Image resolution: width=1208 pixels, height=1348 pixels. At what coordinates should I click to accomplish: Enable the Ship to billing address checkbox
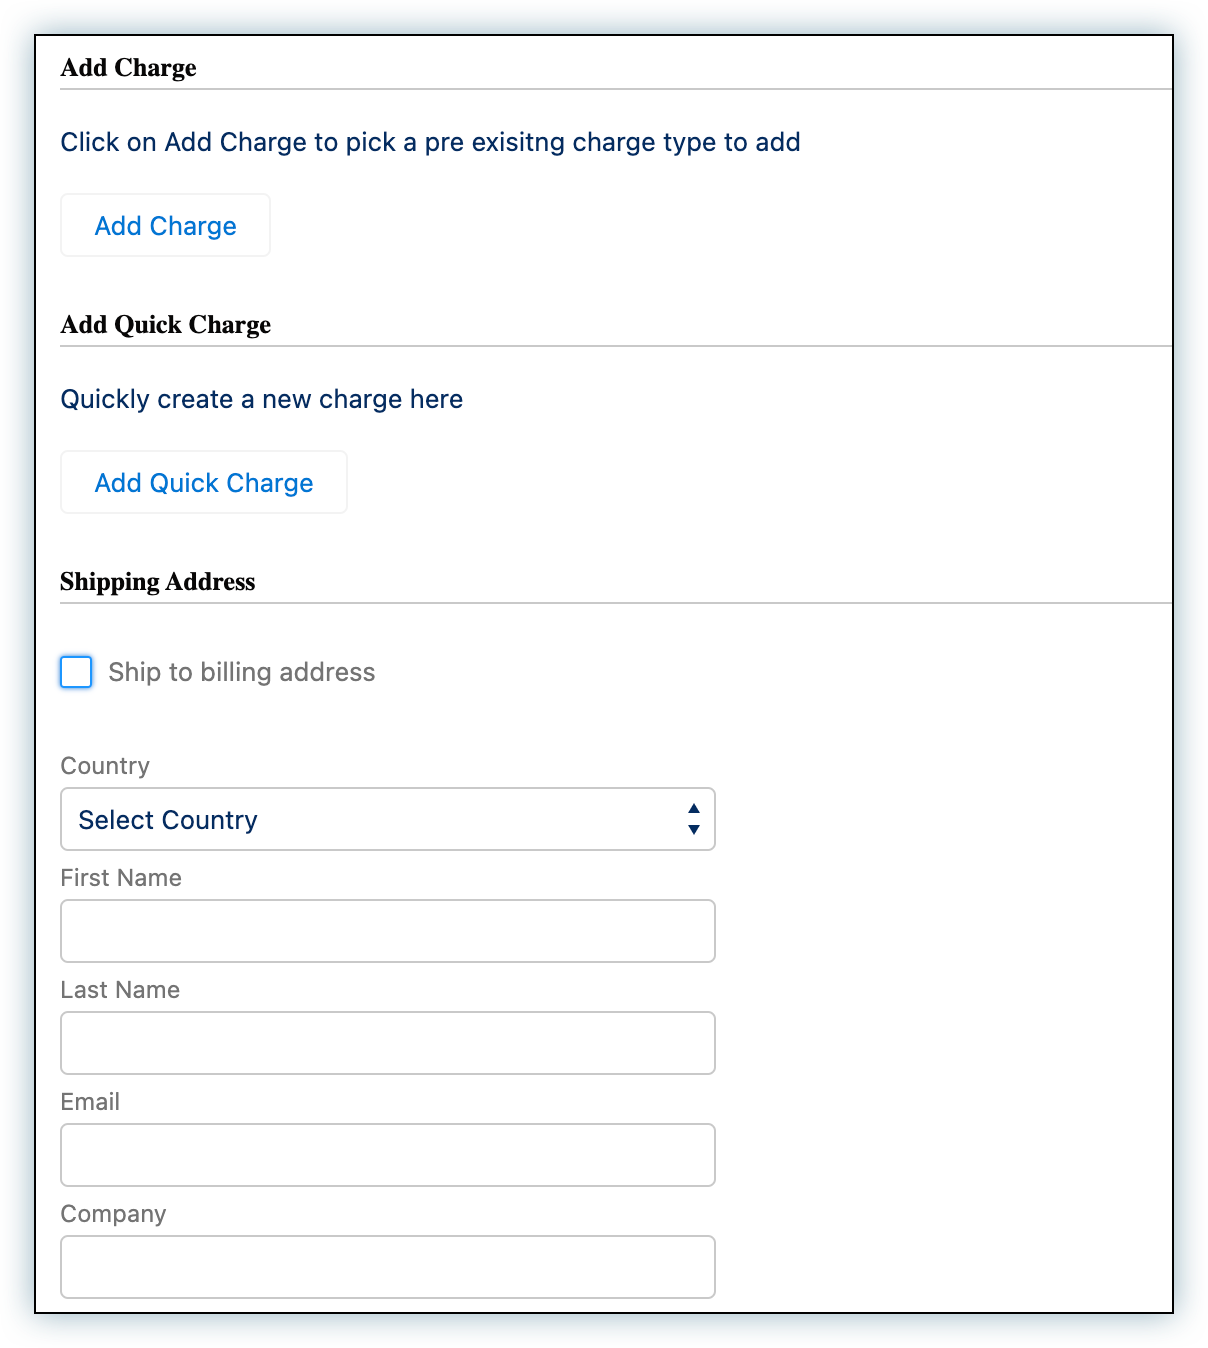pos(77,672)
